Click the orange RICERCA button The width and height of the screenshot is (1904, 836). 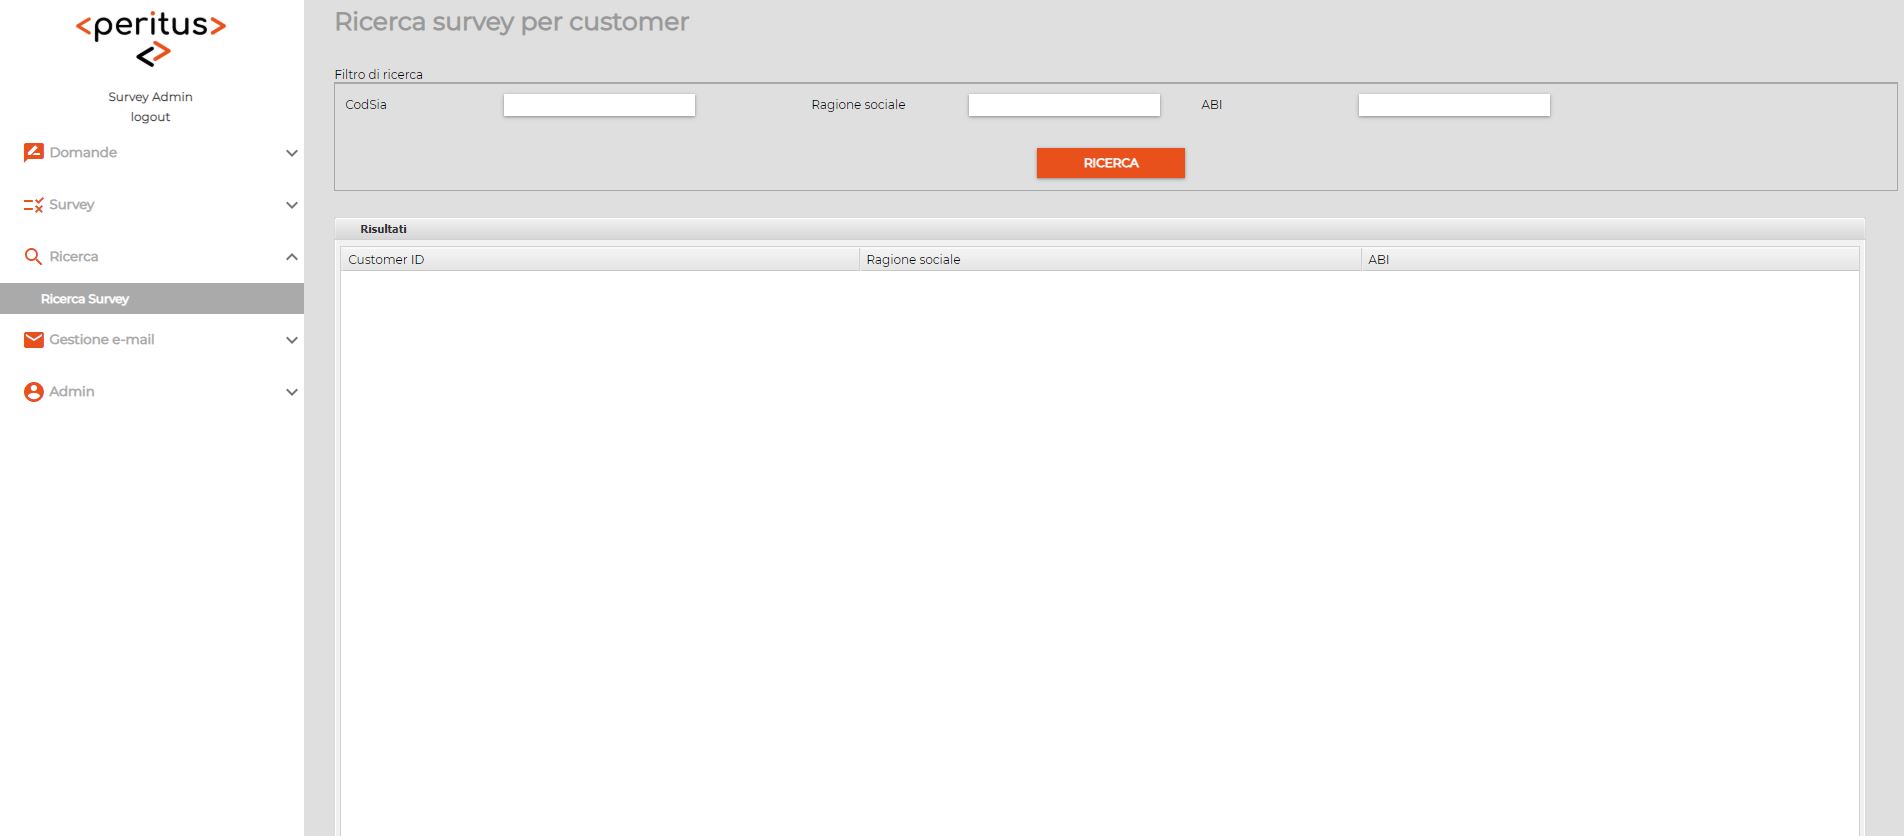[x=1110, y=163]
